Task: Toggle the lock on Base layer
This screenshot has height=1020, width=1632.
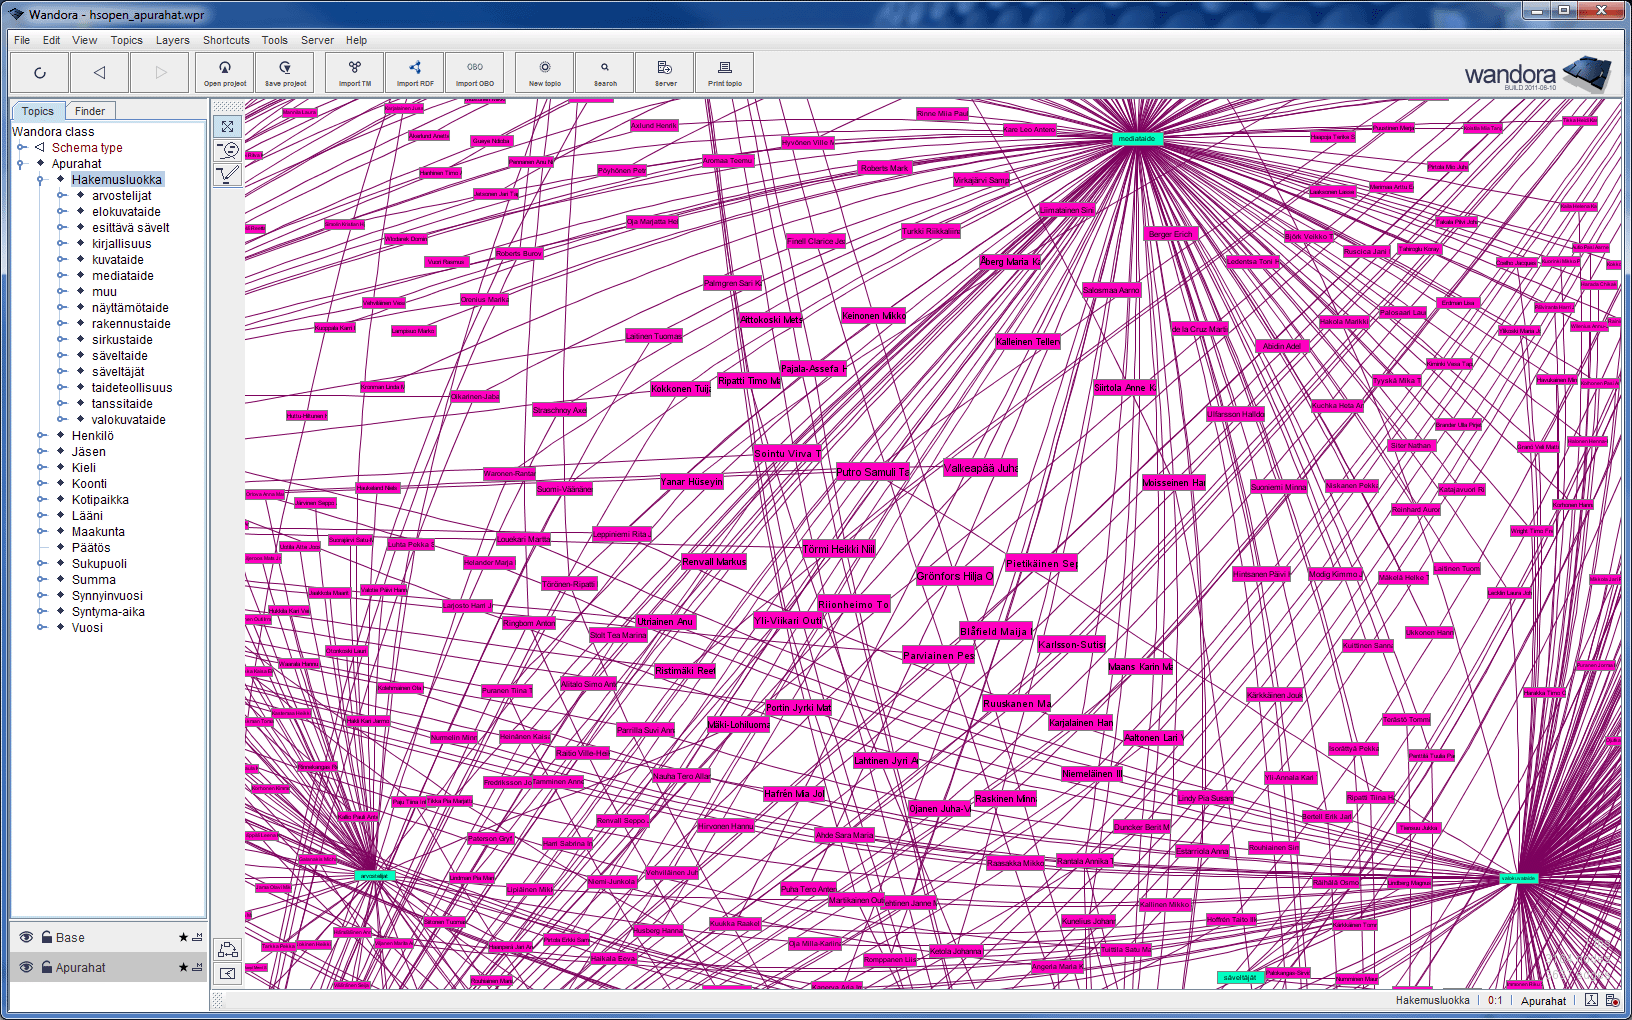Action: pyautogui.click(x=47, y=937)
